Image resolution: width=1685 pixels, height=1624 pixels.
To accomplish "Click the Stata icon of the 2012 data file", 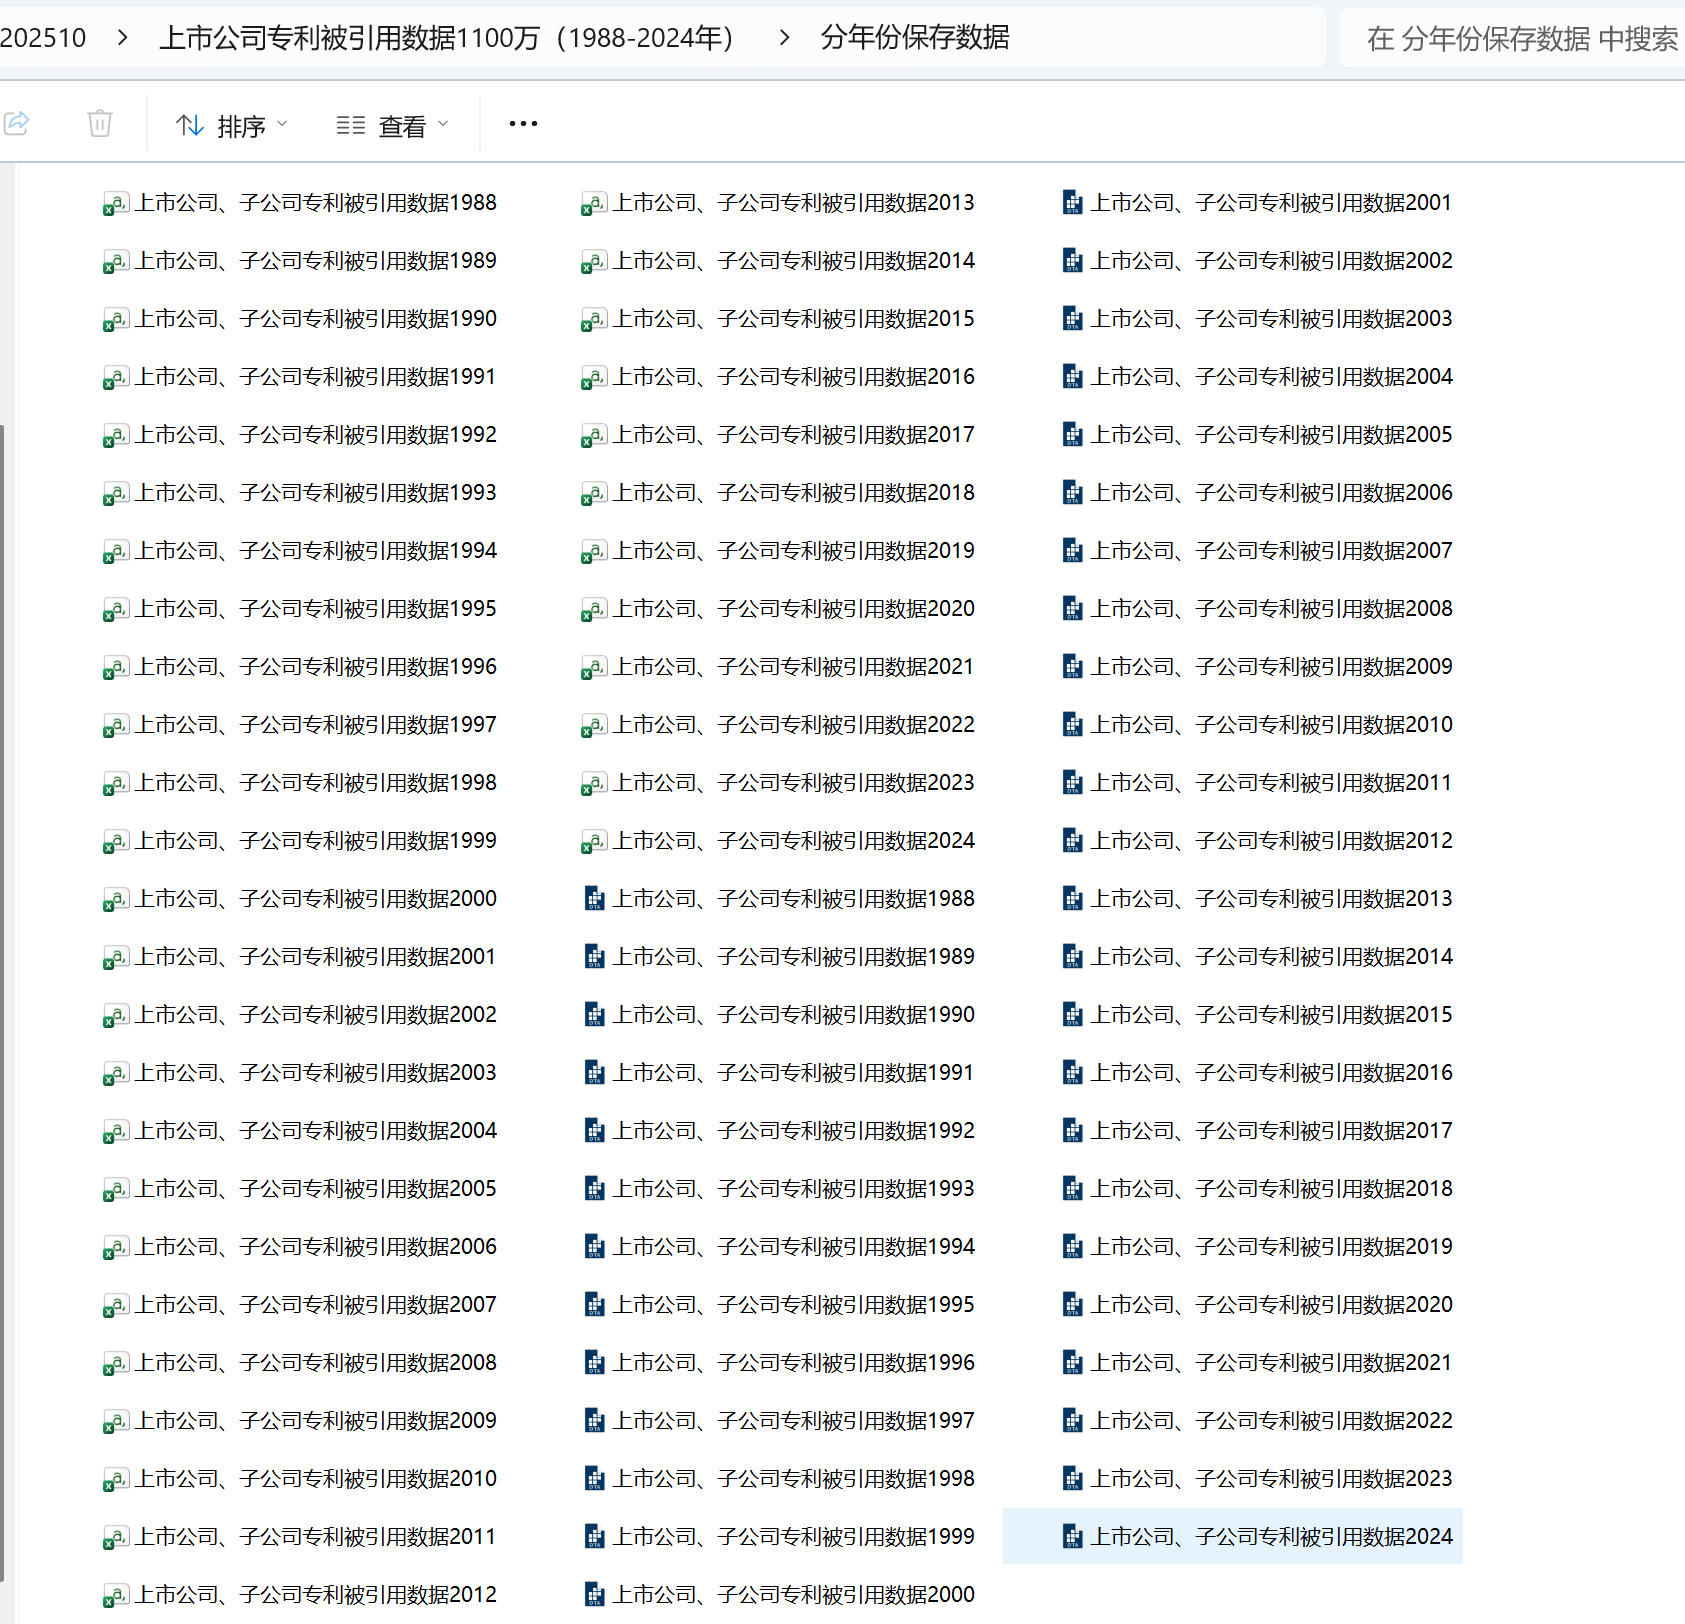I will 1072,841.
